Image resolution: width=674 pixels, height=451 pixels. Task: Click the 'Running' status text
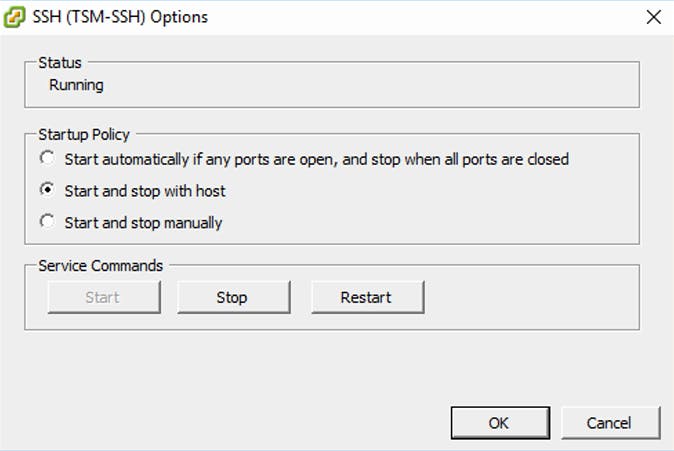pyautogui.click(x=76, y=85)
